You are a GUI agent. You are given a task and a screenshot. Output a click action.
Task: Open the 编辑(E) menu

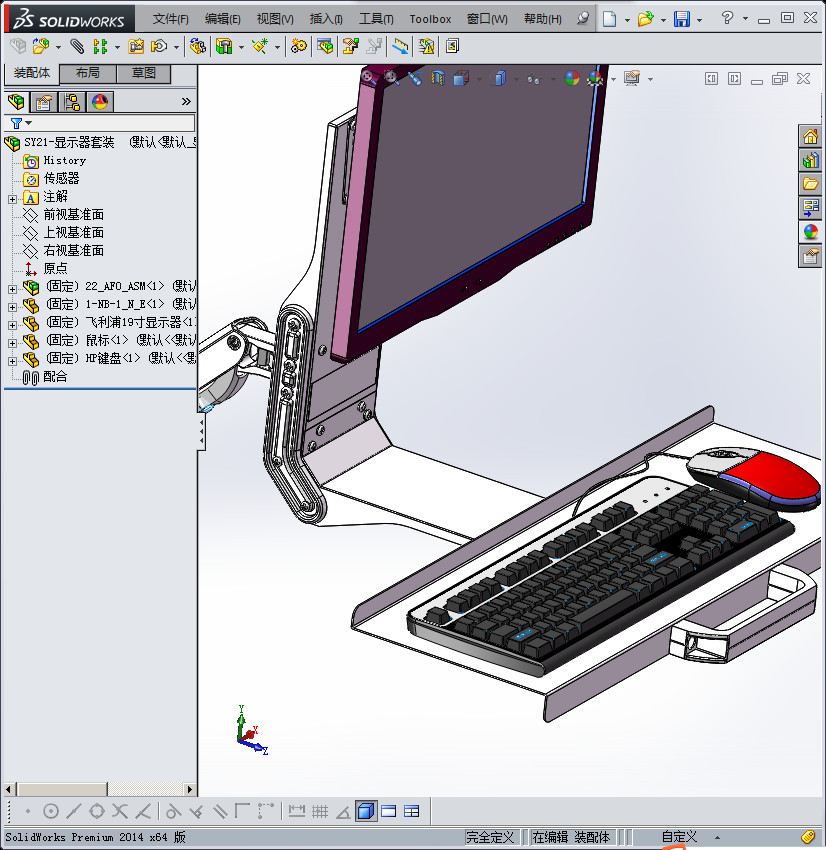(x=222, y=19)
